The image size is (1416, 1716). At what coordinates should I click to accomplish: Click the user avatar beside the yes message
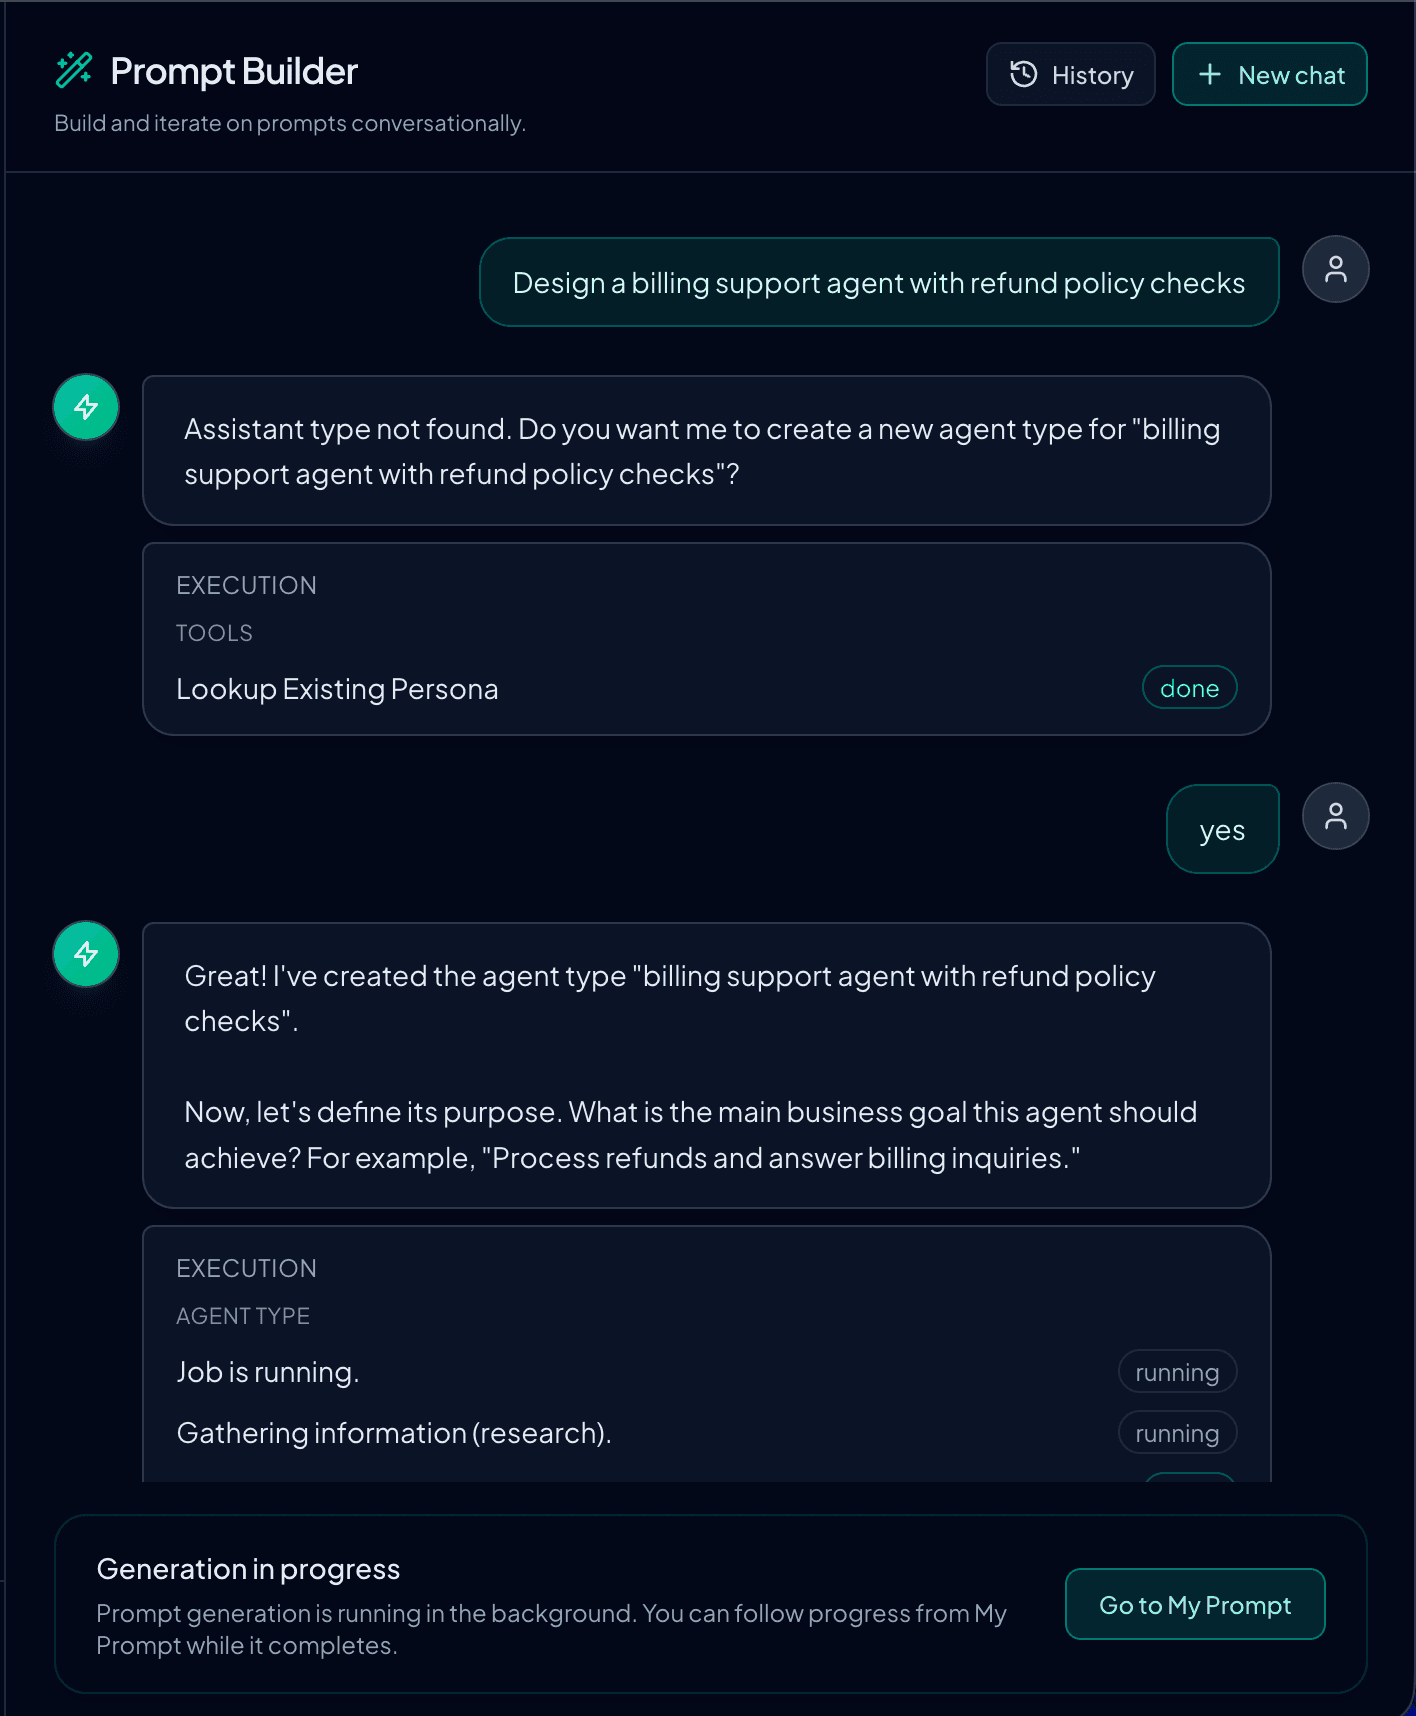[1336, 816]
